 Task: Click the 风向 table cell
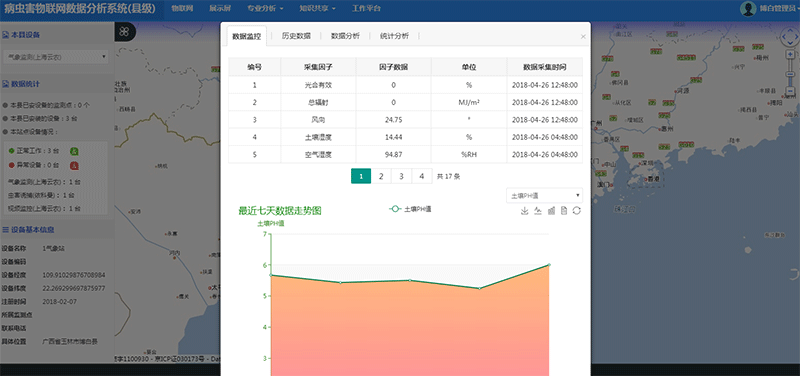(x=318, y=120)
